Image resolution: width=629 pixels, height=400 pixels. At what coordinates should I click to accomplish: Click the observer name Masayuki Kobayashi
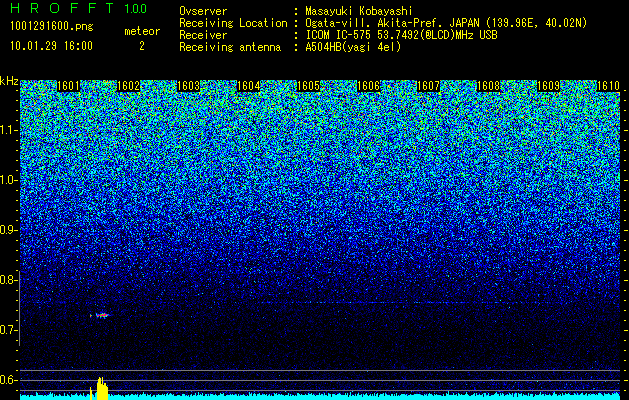(358, 11)
